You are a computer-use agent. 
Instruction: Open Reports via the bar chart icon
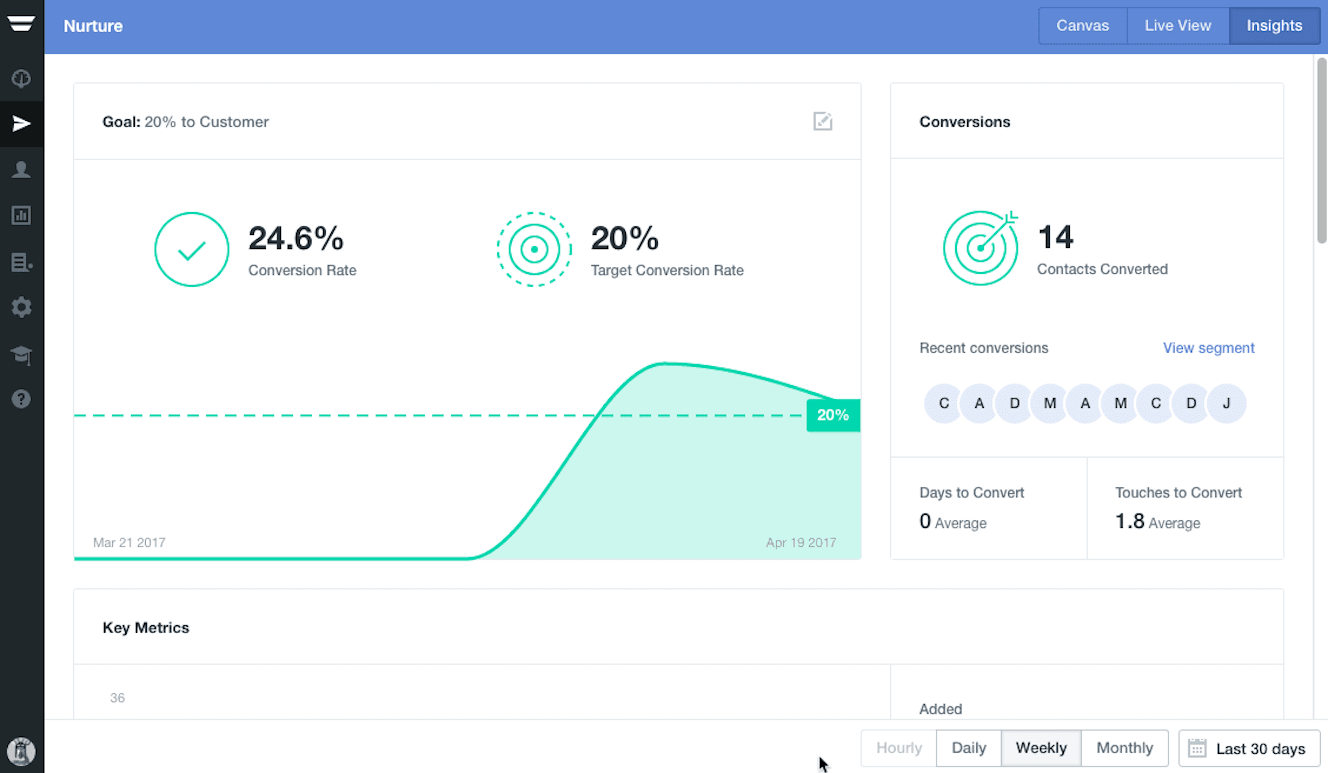point(21,215)
